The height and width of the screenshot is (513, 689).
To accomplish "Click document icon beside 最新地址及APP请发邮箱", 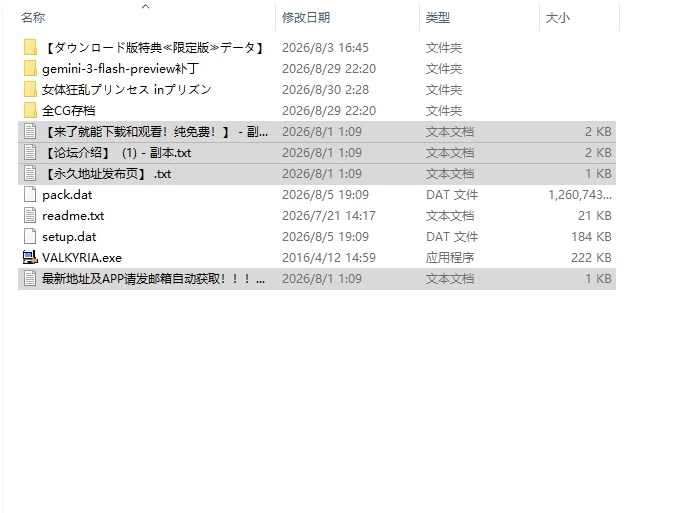I will point(30,278).
